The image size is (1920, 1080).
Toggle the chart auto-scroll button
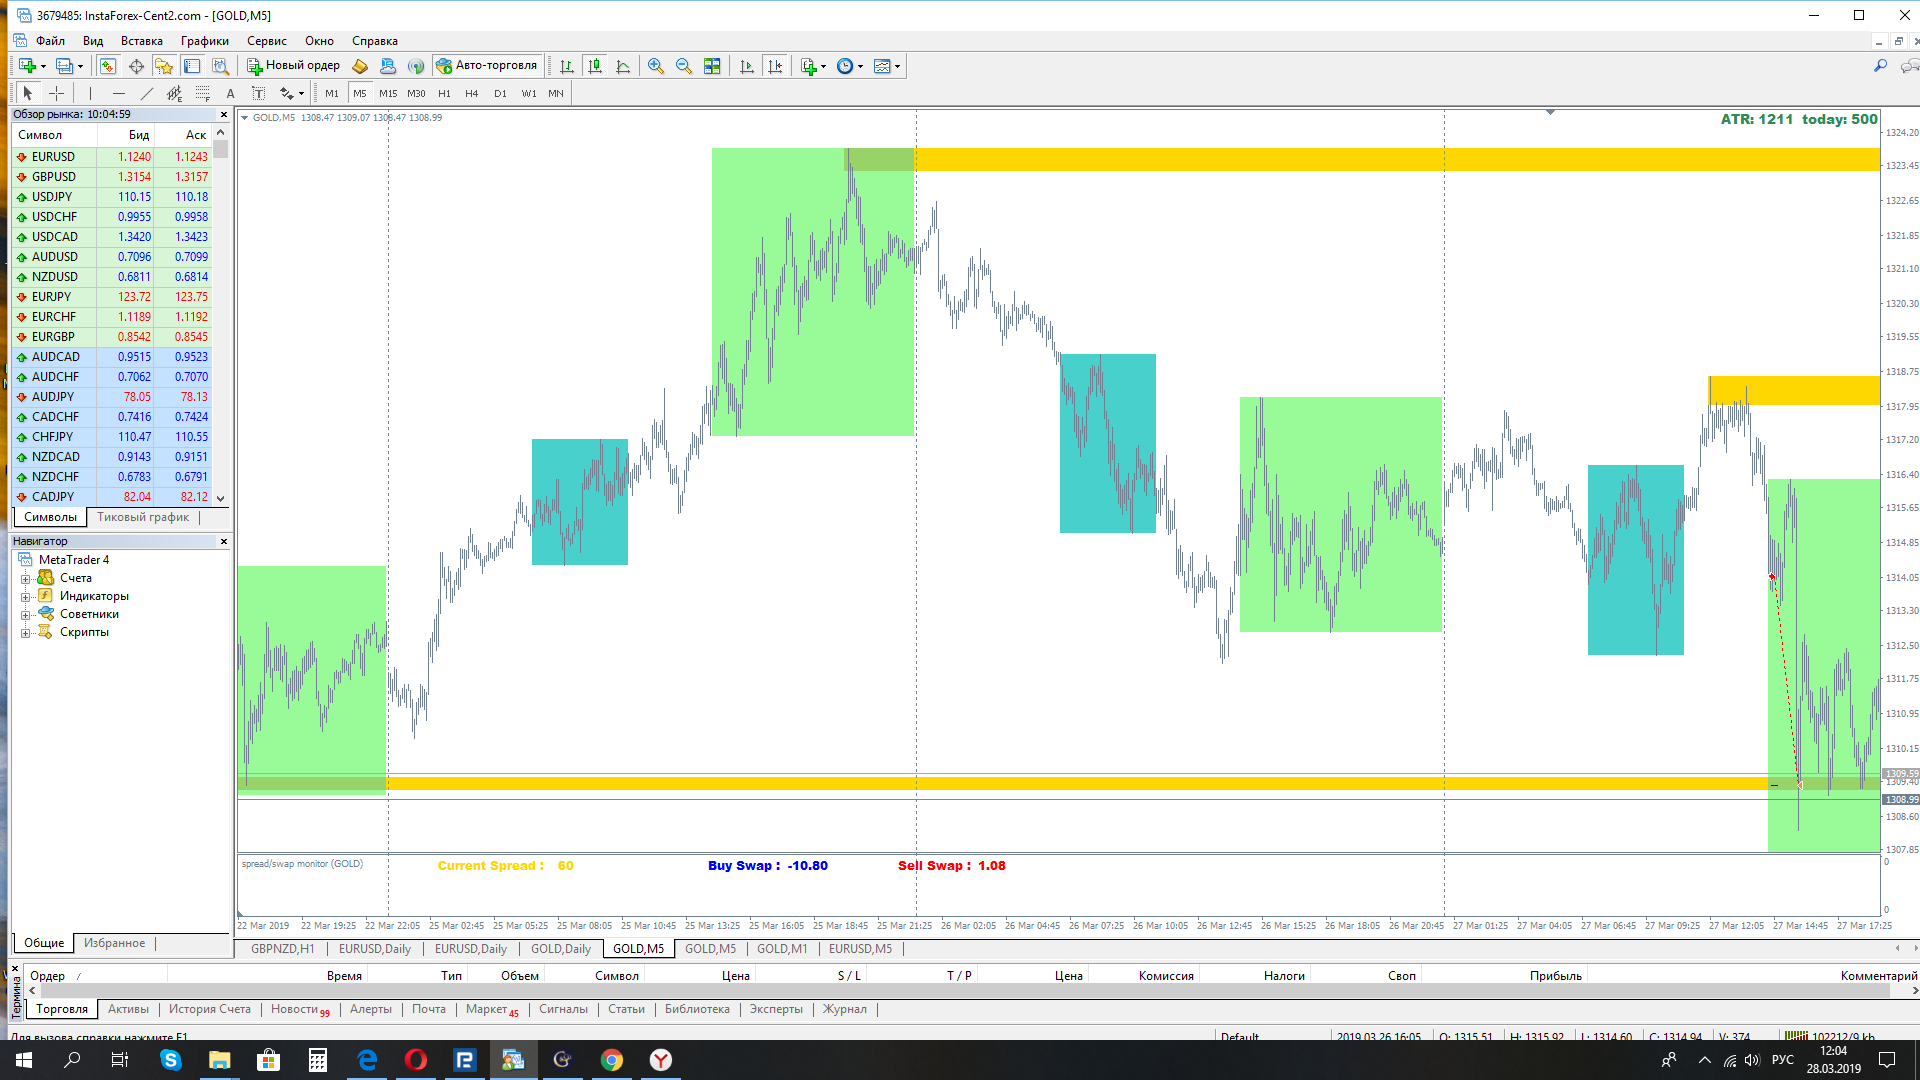pos(747,66)
